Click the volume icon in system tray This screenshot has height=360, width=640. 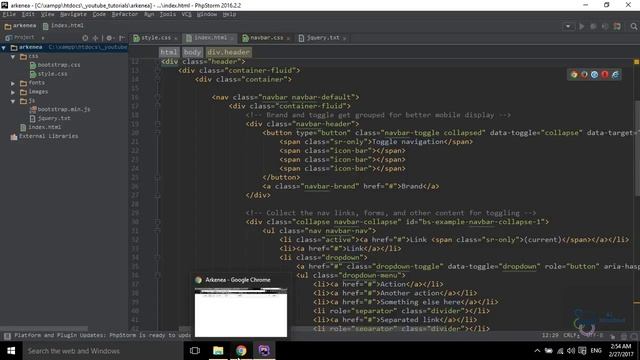(571, 351)
